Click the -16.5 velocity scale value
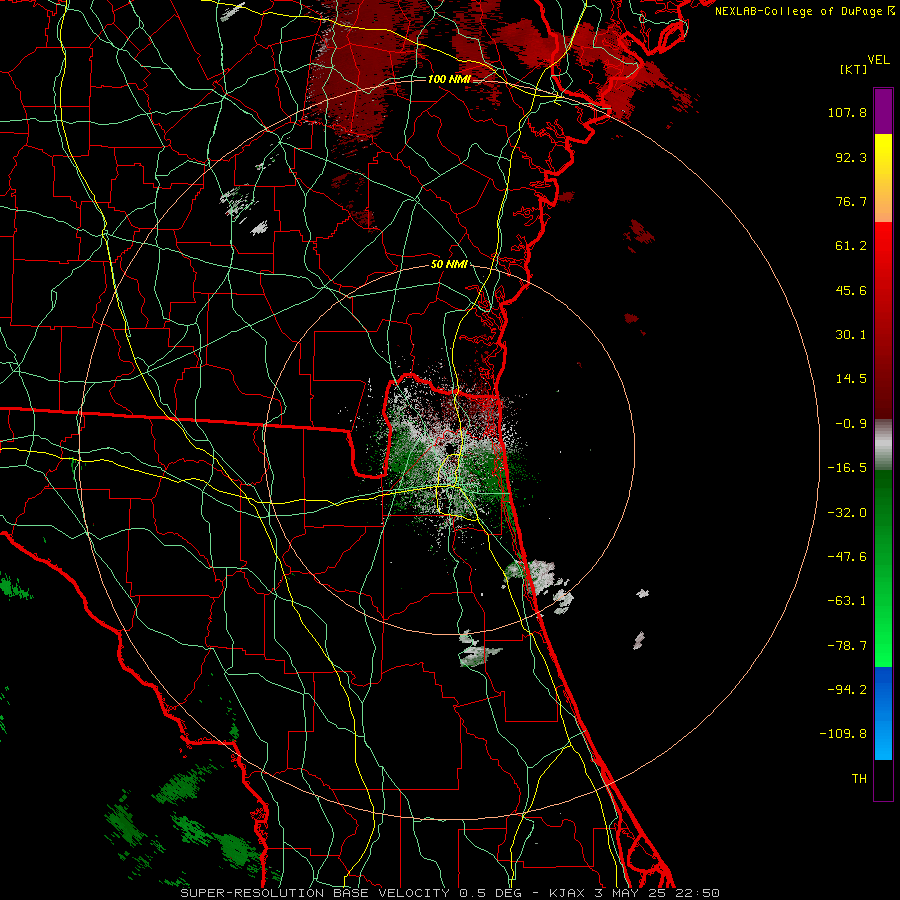 (847, 468)
